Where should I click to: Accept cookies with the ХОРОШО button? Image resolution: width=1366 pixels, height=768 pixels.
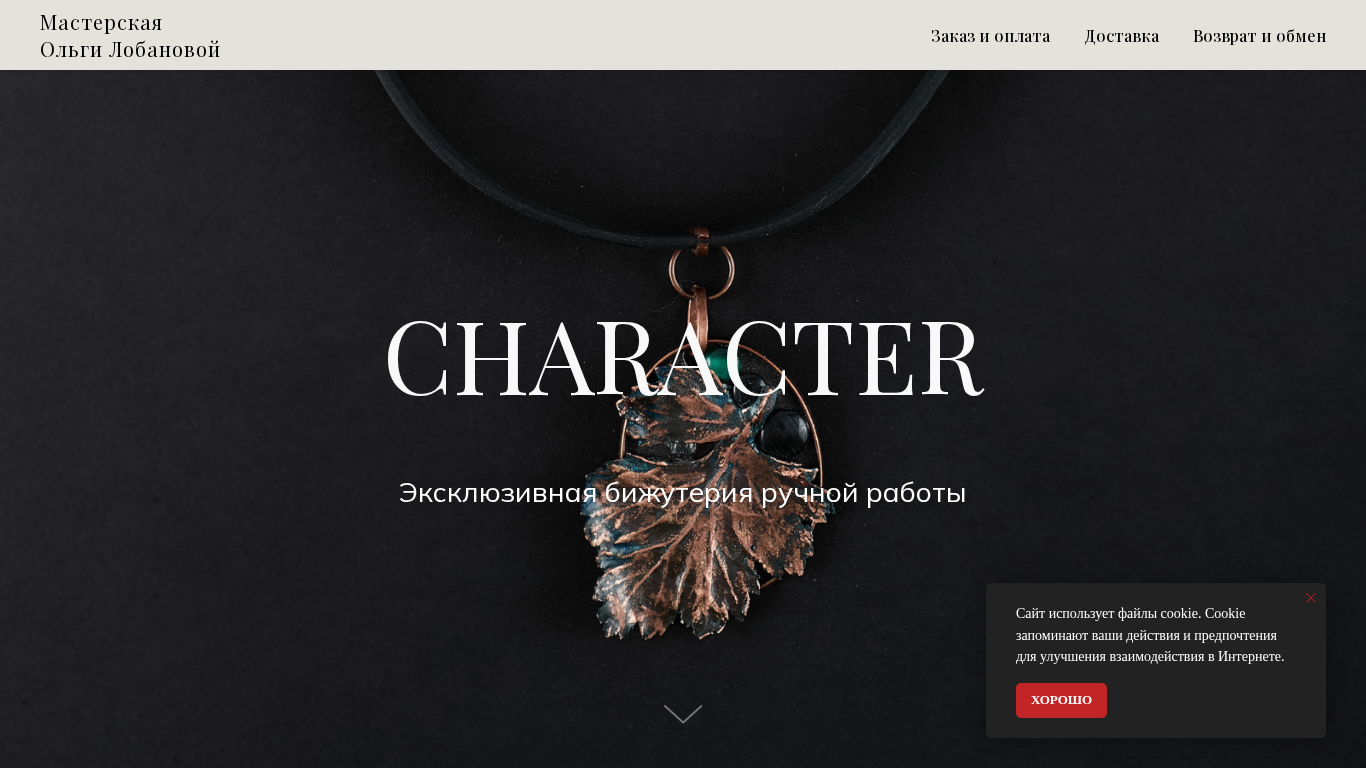(x=1061, y=700)
